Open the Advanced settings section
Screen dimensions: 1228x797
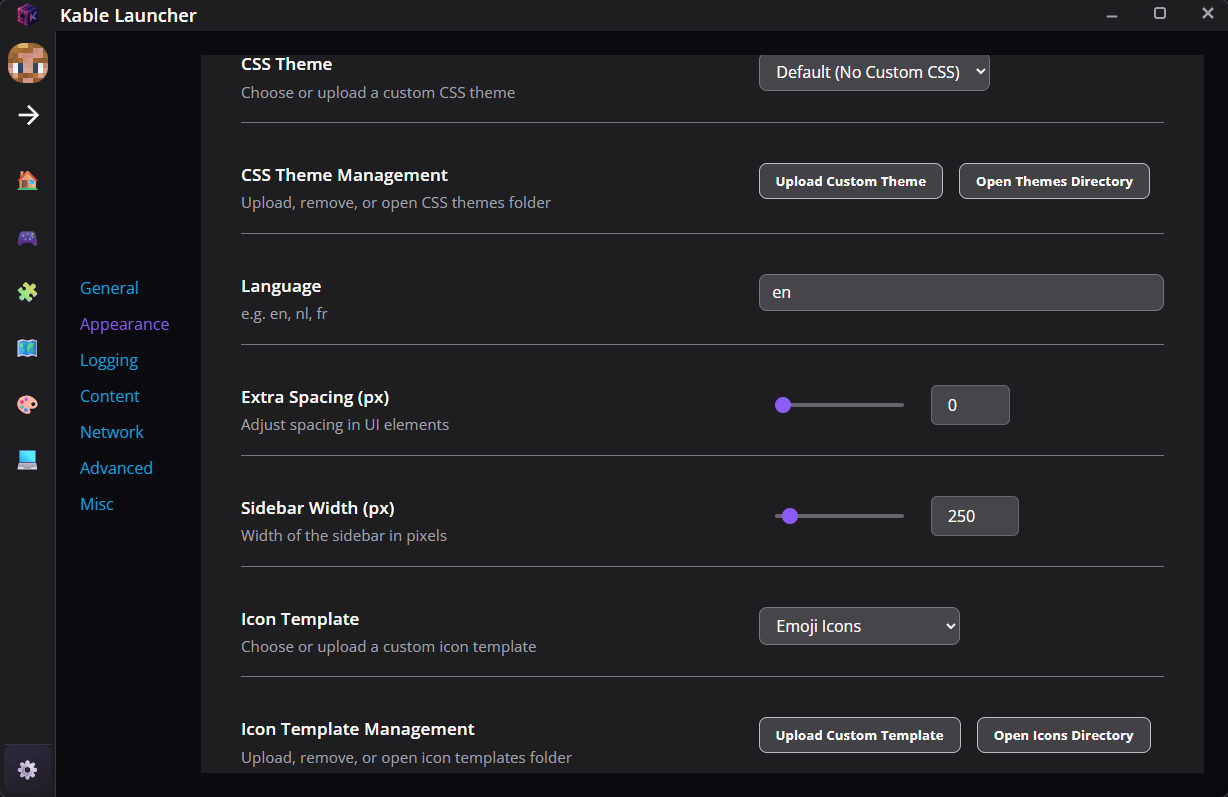pos(116,467)
